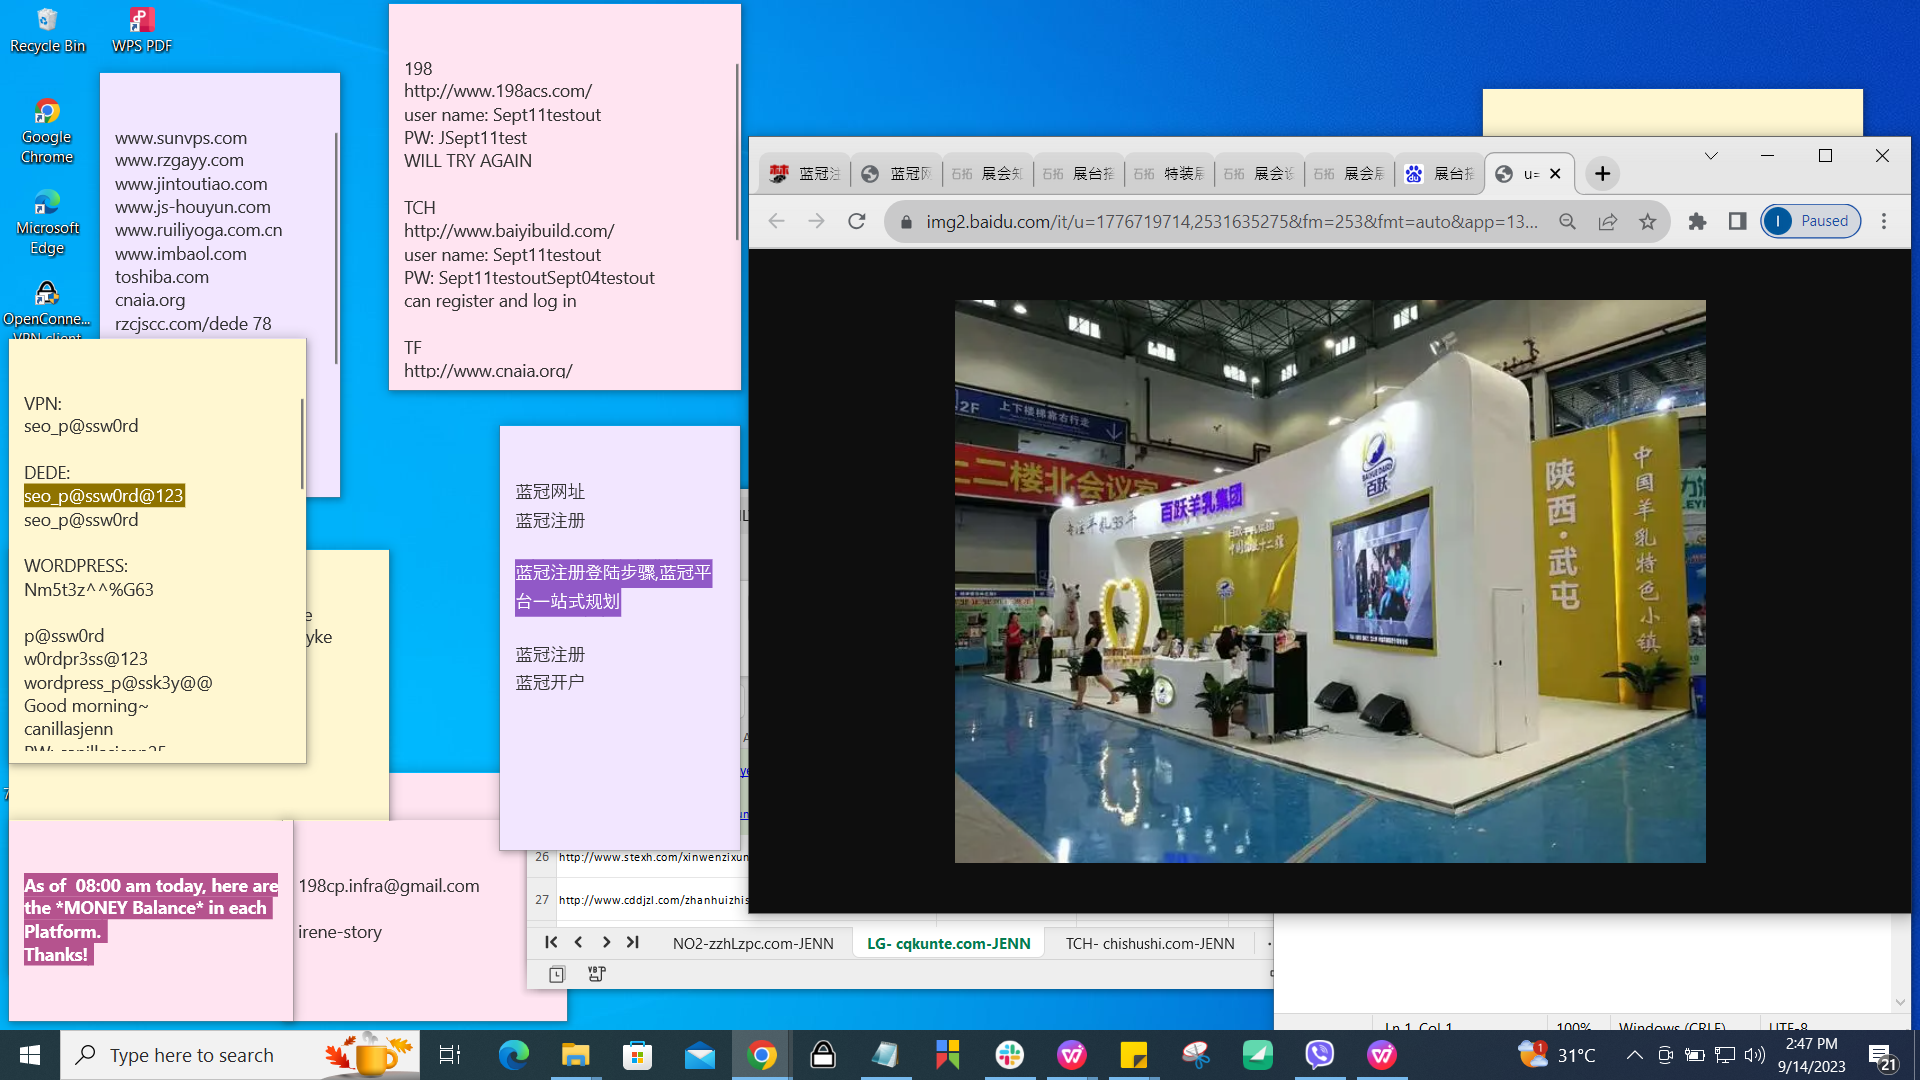
Task: Select the TCH- chishushi.com-JENN sheet tab
Action: pyautogui.click(x=1149, y=943)
